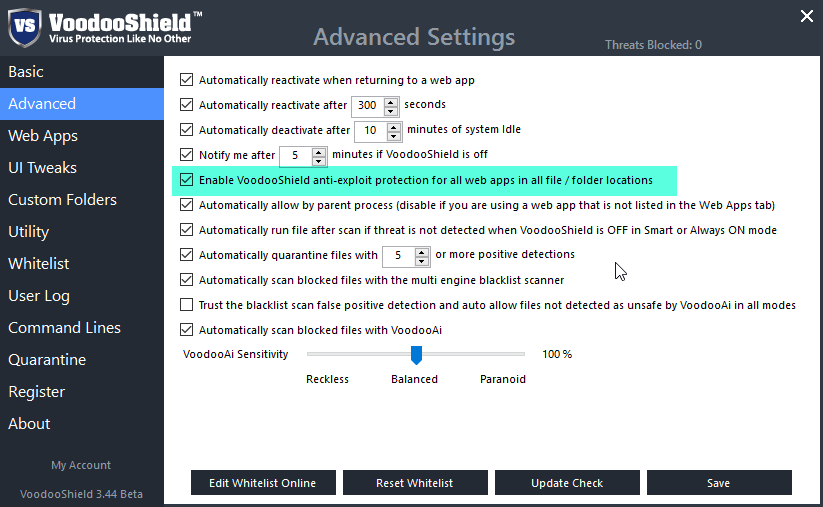This screenshot has height=507, width=823.
Task: Decrease the idle minutes spinner value
Action: coord(394,135)
